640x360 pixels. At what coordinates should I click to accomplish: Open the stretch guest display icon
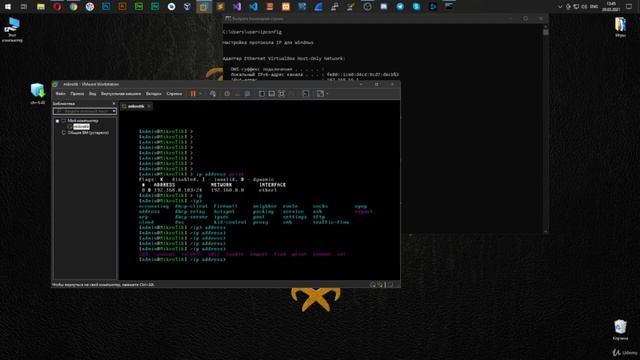(x=320, y=93)
